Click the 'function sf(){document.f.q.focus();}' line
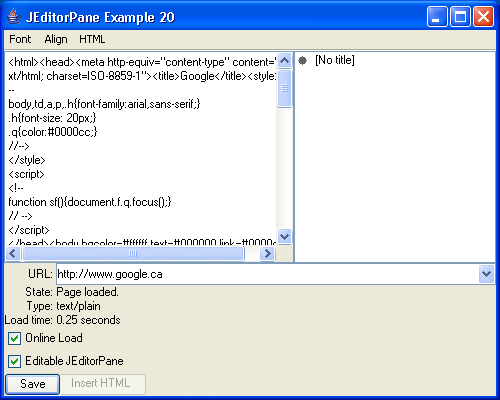This screenshot has width=500, height=400. coord(90,202)
